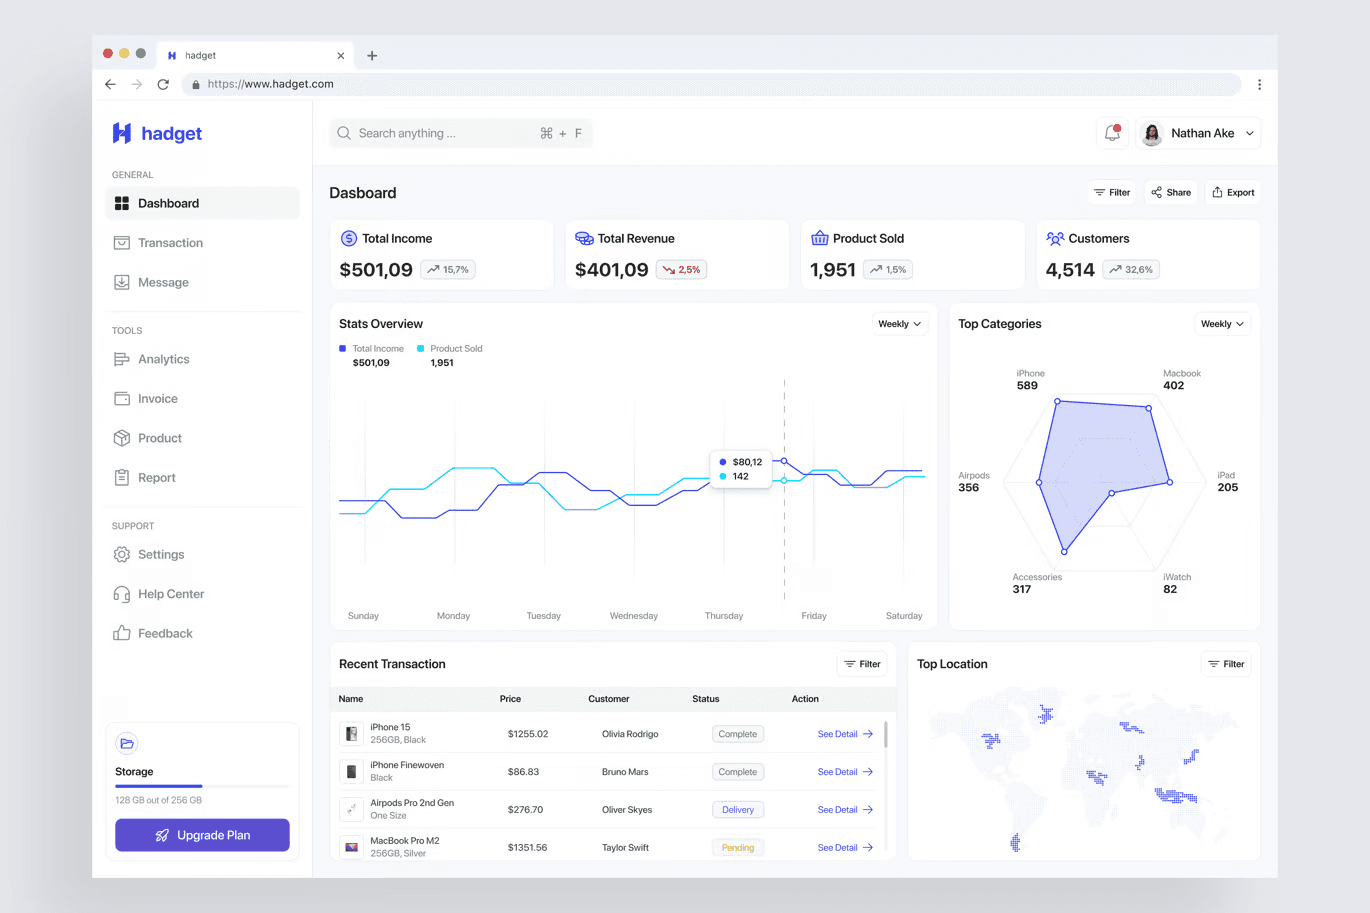Click iPhone 15 product thumbnail
Screen dimensions: 1370x913
pos(351,734)
